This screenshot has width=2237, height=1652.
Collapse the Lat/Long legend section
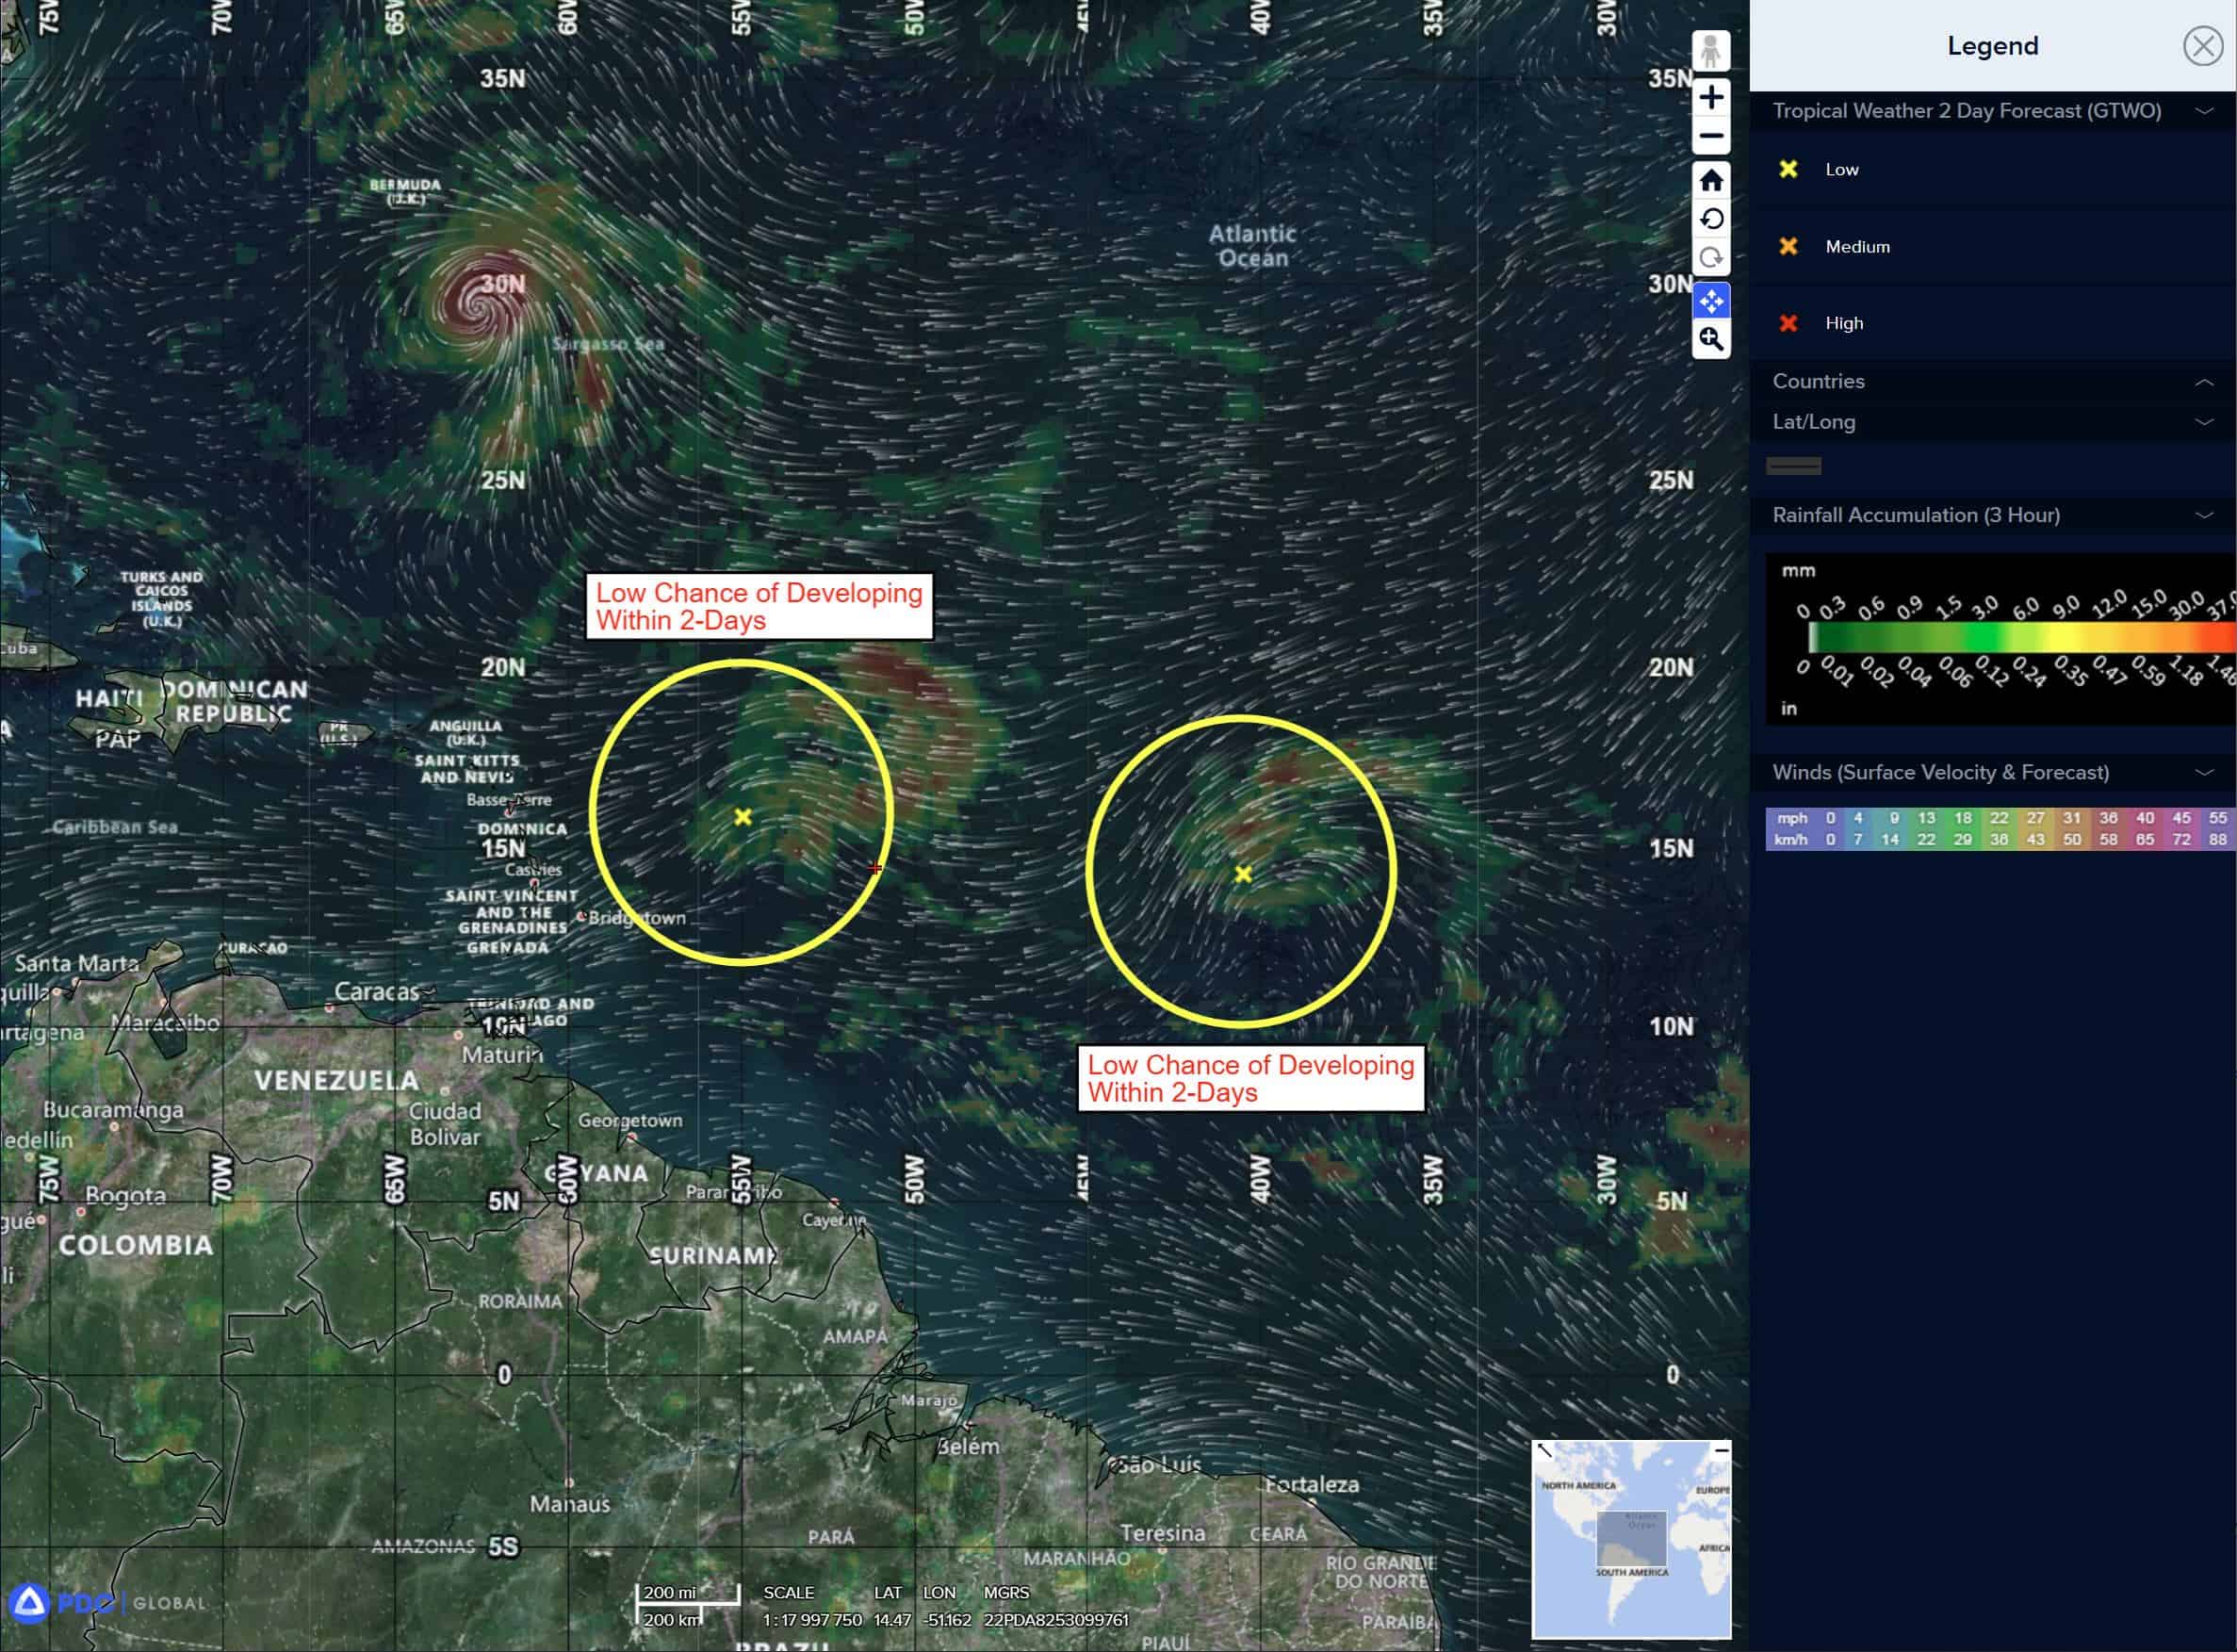pos(2204,422)
